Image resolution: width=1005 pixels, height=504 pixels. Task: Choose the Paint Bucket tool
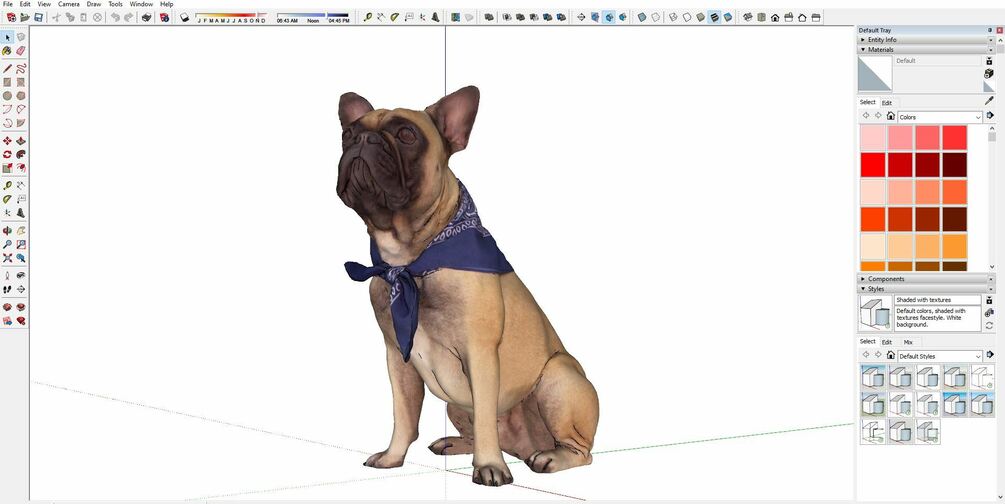7,51
